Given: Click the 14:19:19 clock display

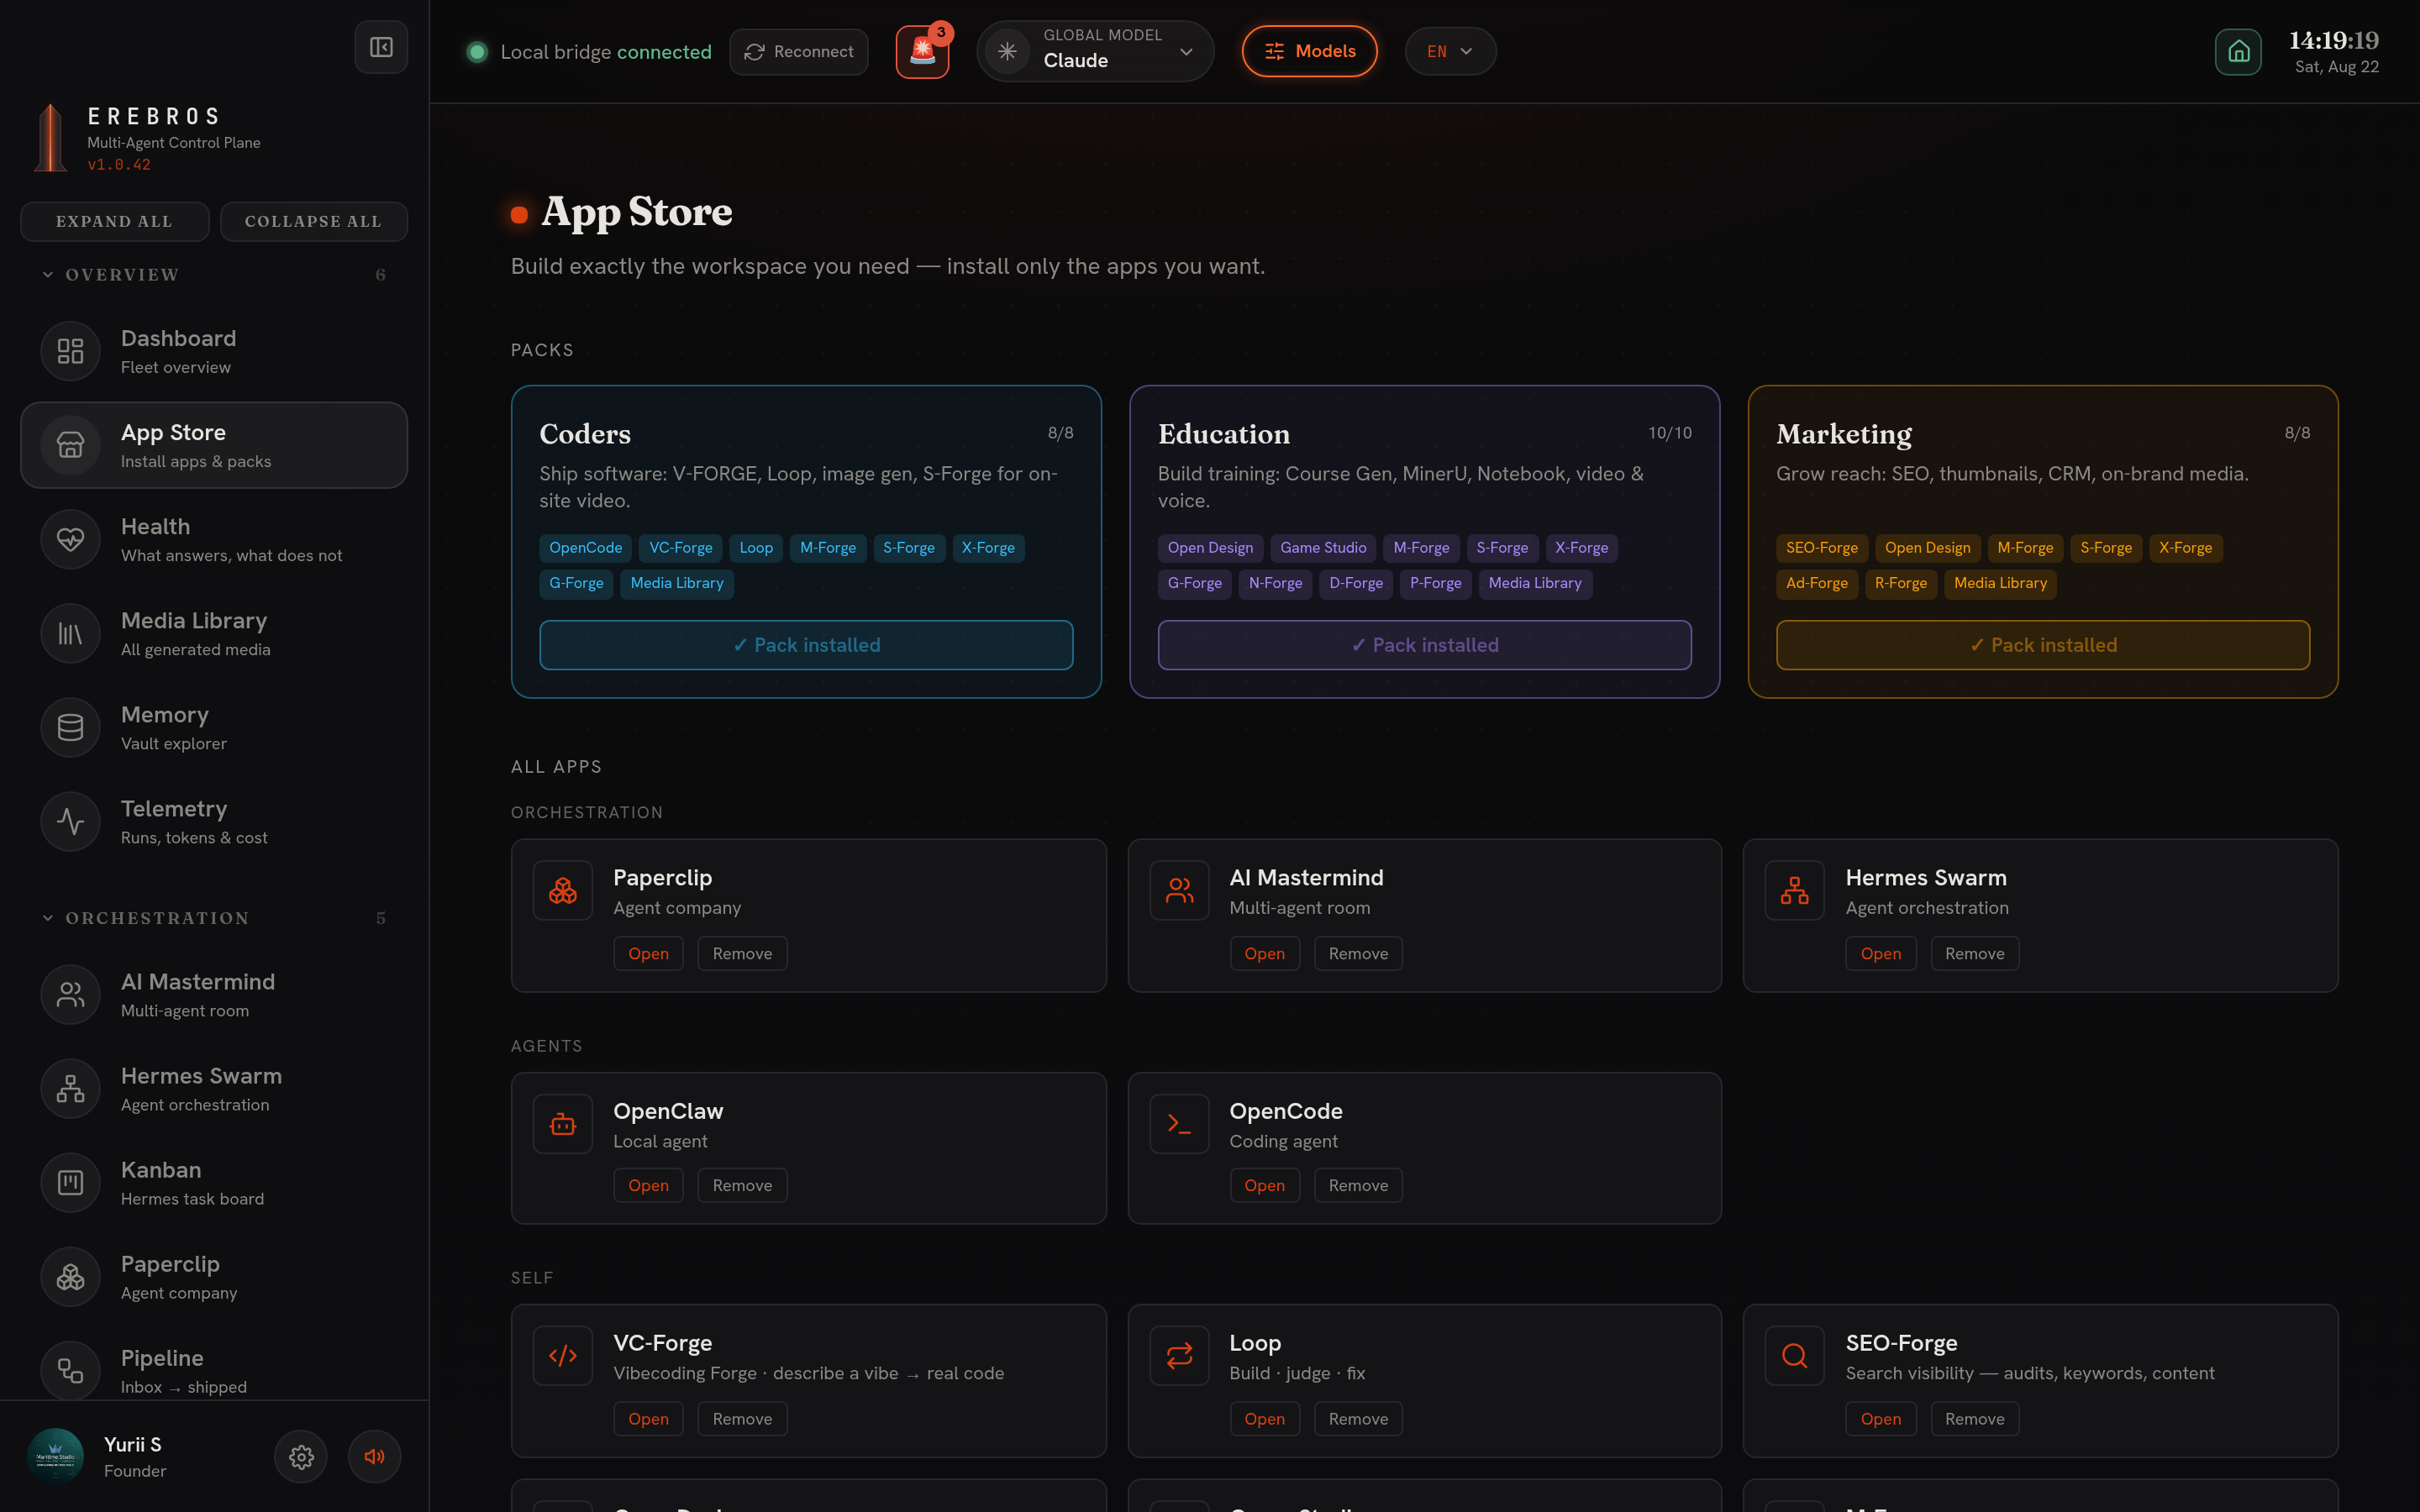Looking at the screenshot, I should click(x=2333, y=41).
